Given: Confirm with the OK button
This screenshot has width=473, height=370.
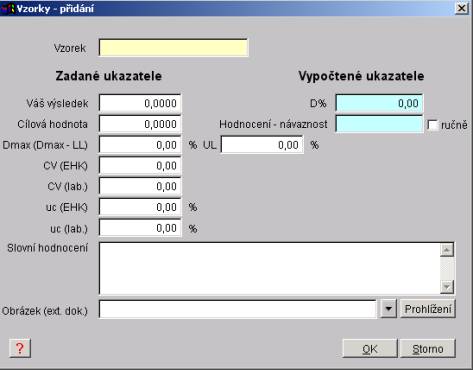Looking at the screenshot, I should (x=370, y=348).
